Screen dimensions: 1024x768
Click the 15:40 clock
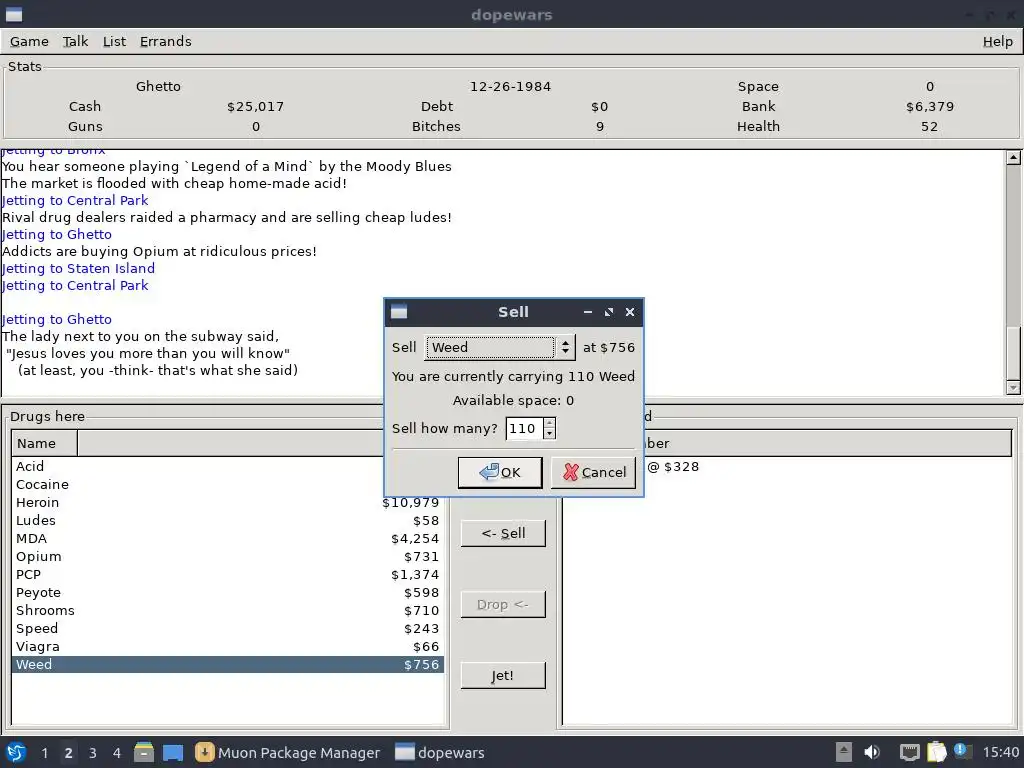point(1000,752)
